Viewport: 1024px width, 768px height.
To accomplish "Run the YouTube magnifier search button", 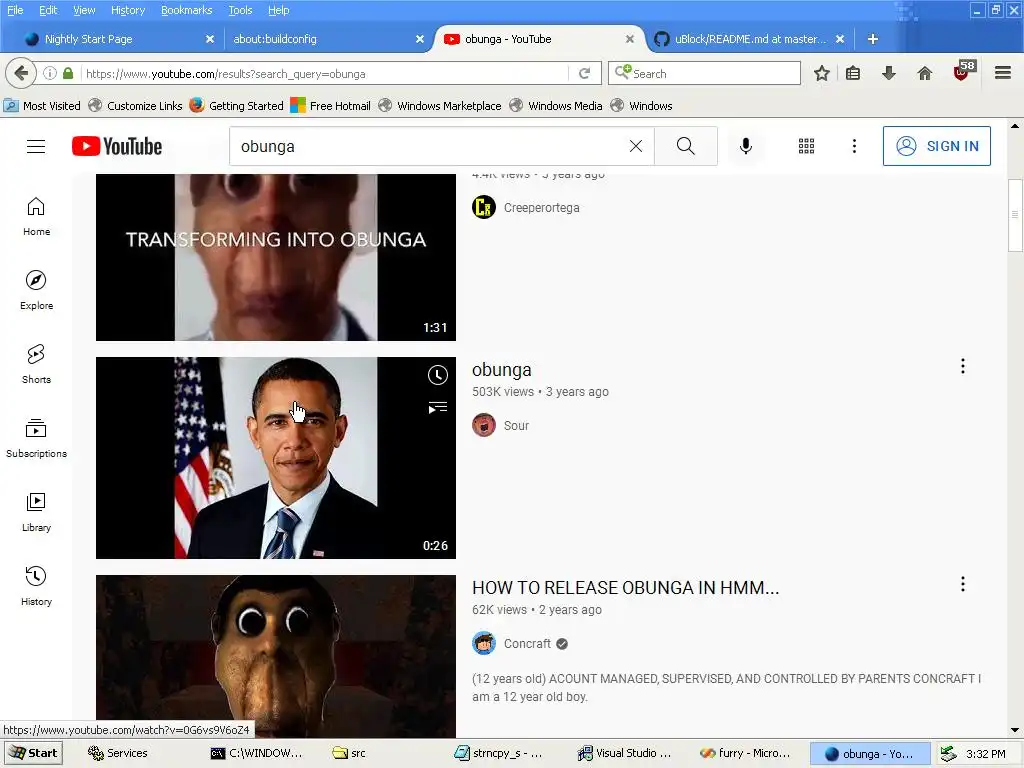I will 686,146.
